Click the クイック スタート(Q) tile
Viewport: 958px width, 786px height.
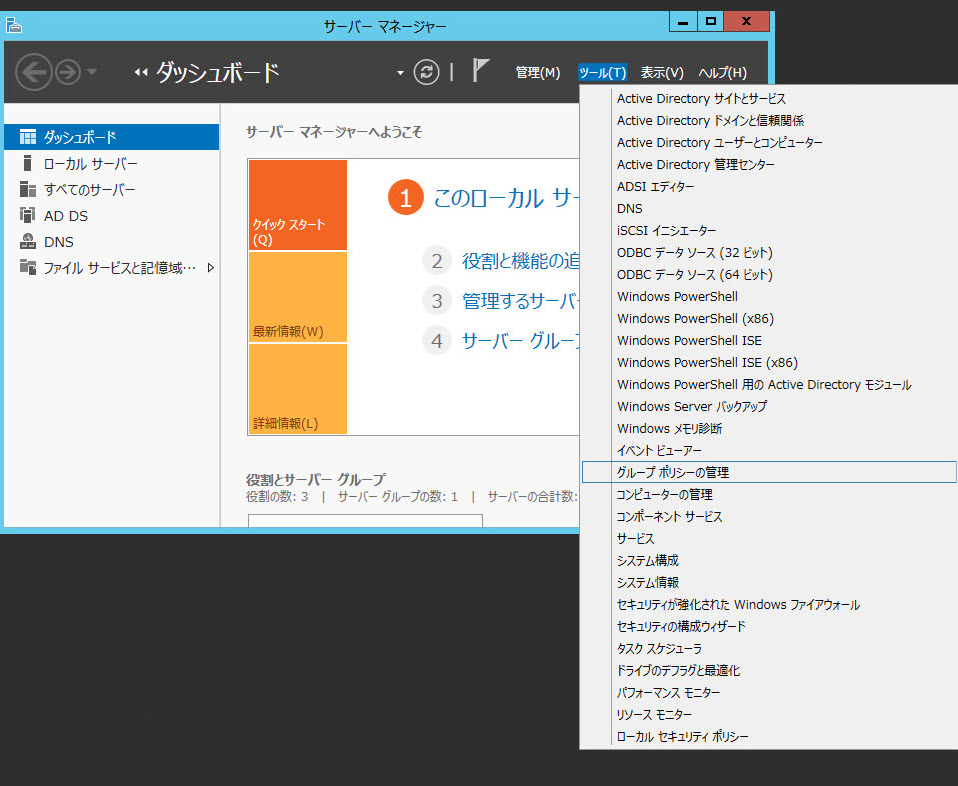click(x=297, y=205)
